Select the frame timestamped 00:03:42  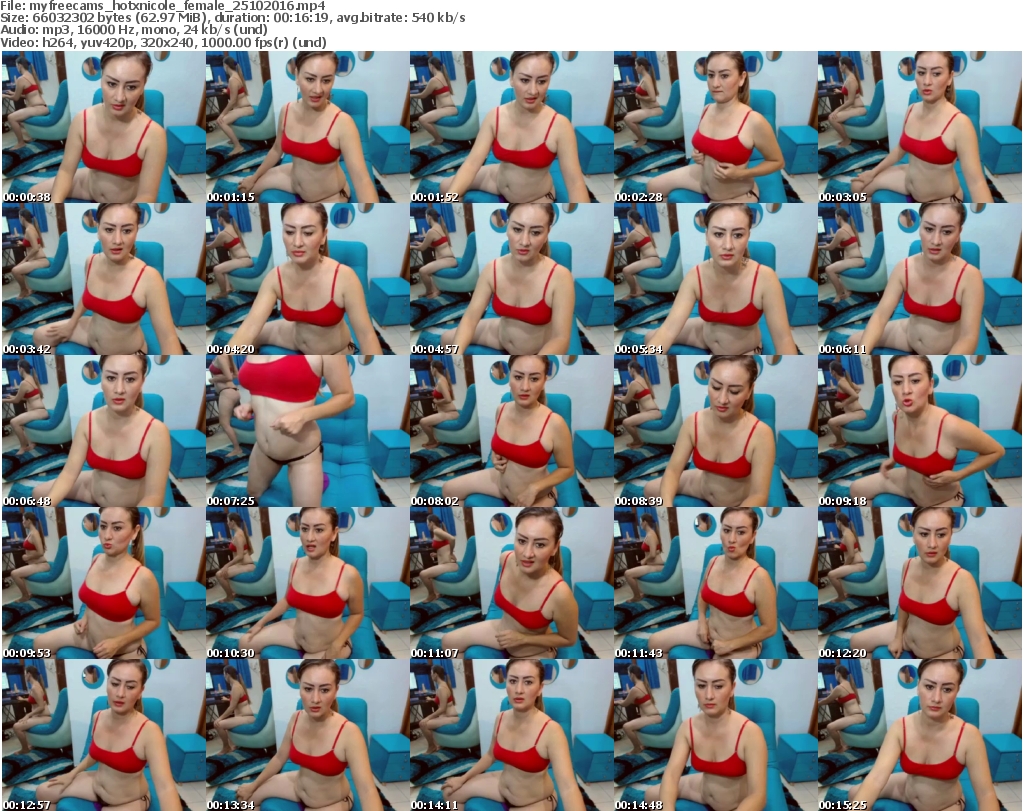102,279
